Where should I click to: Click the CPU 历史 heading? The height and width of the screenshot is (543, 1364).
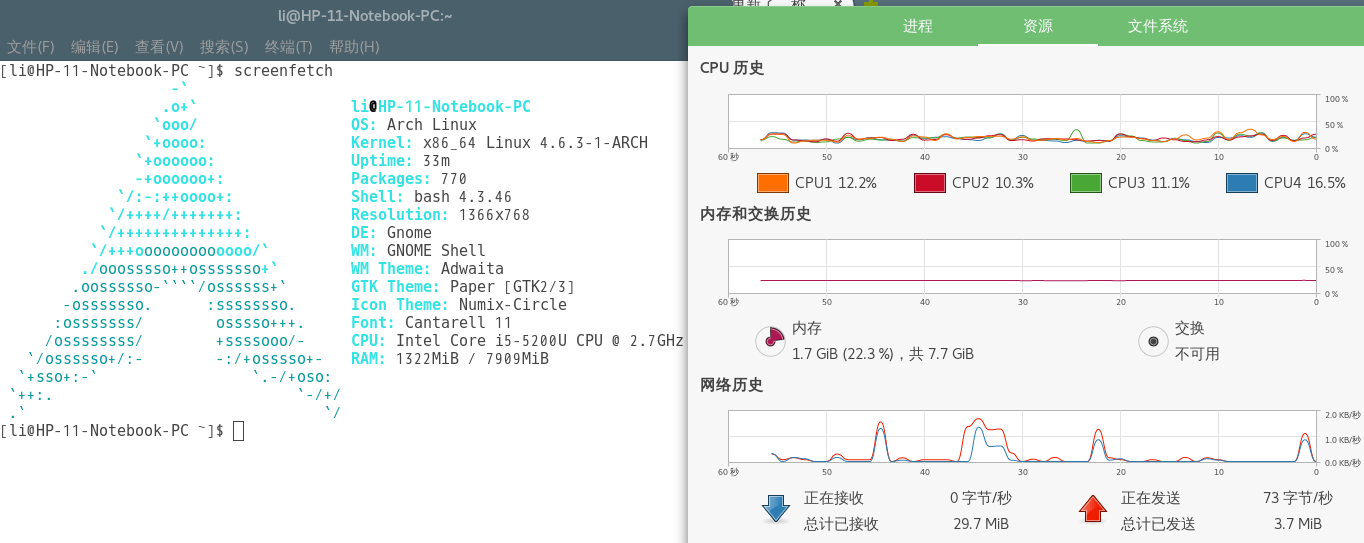pyautogui.click(x=731, y=68)
